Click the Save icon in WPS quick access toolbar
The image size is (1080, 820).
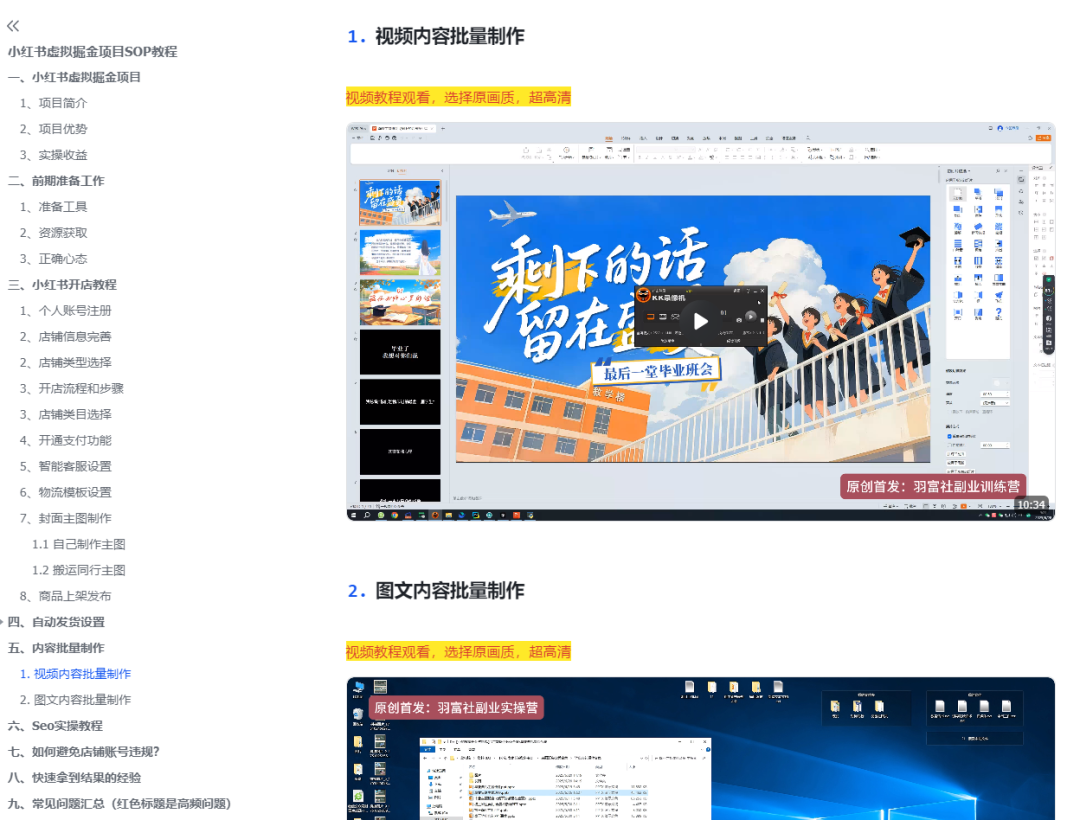click(371, 138)
